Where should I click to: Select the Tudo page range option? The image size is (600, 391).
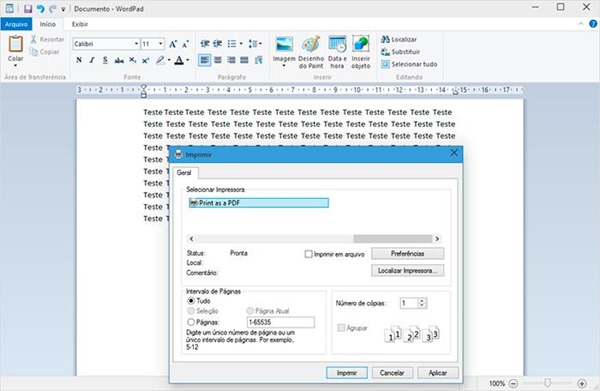pyautogui.click(x=191, y=301)
